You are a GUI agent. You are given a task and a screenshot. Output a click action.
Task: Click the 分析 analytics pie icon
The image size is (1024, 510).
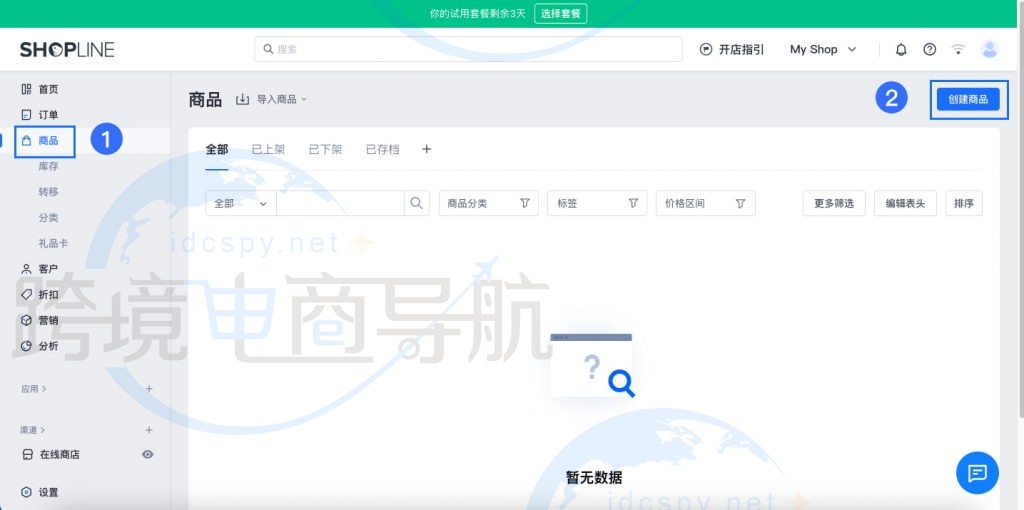pyautogui.click(x=26, y=345)
